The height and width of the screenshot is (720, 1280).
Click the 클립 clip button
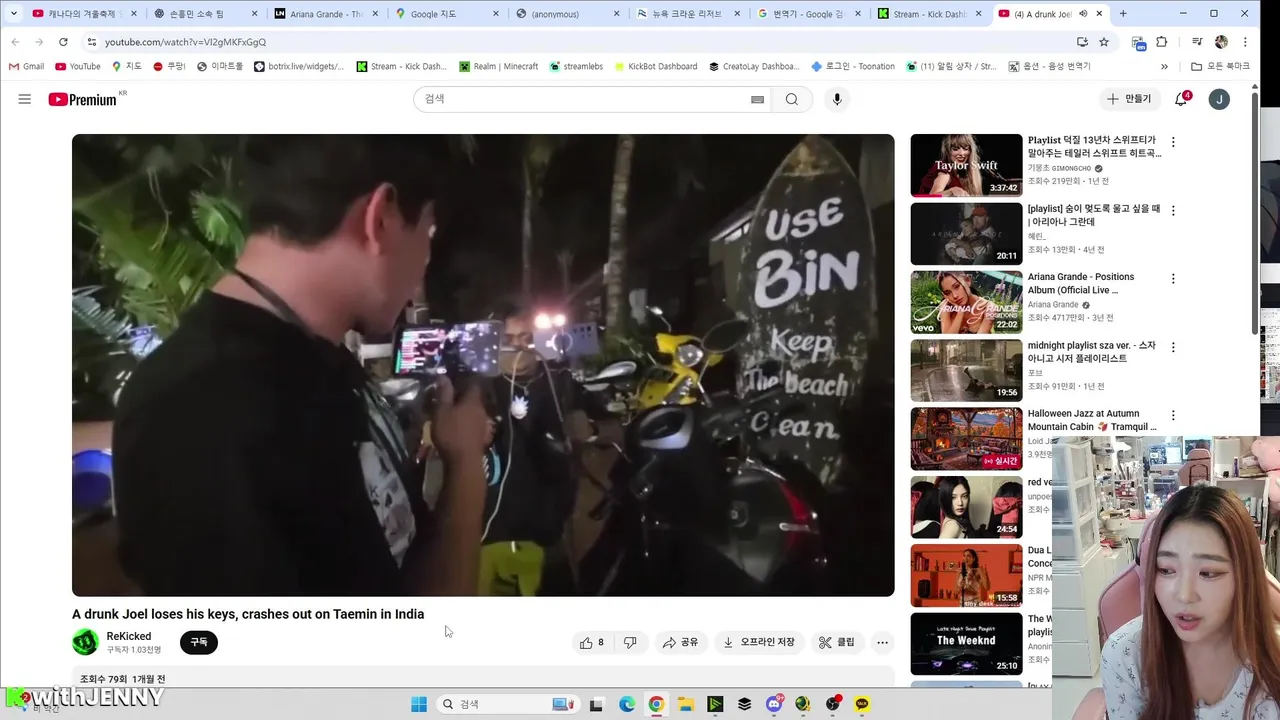(x=836, y=642)
